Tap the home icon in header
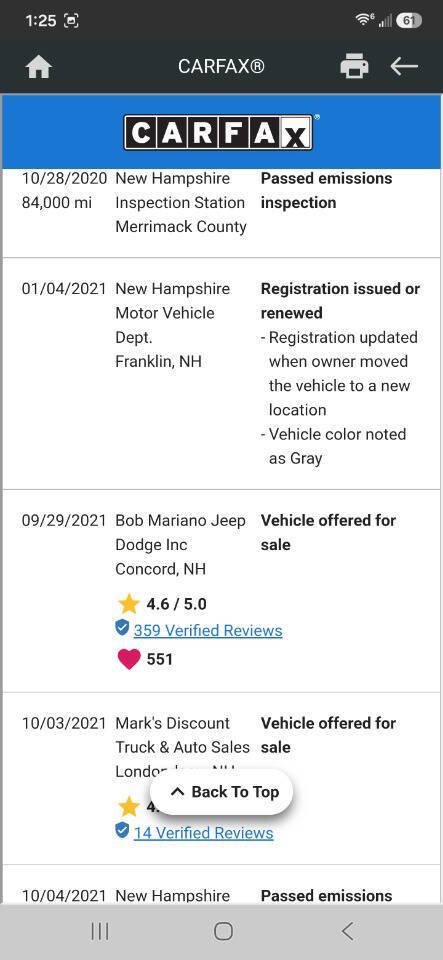Screen dimensions: 443x960 tap(39, 66)
